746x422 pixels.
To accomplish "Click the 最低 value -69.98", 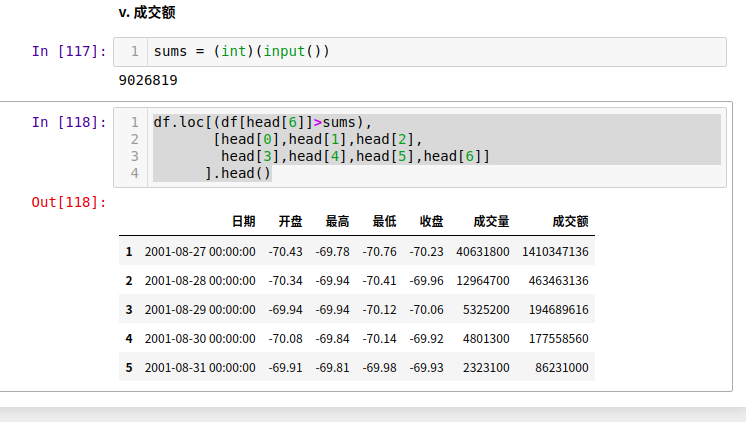I will (380, 368).
